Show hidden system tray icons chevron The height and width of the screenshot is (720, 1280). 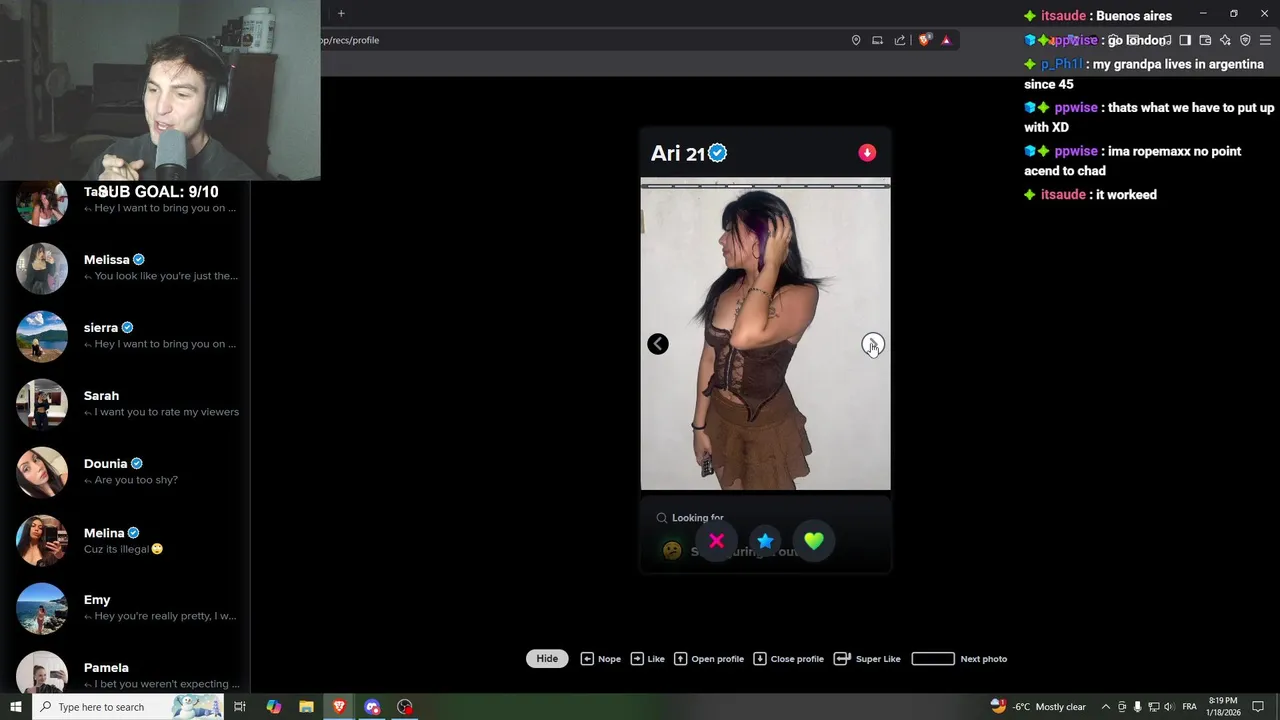(x=1105, y=707)
